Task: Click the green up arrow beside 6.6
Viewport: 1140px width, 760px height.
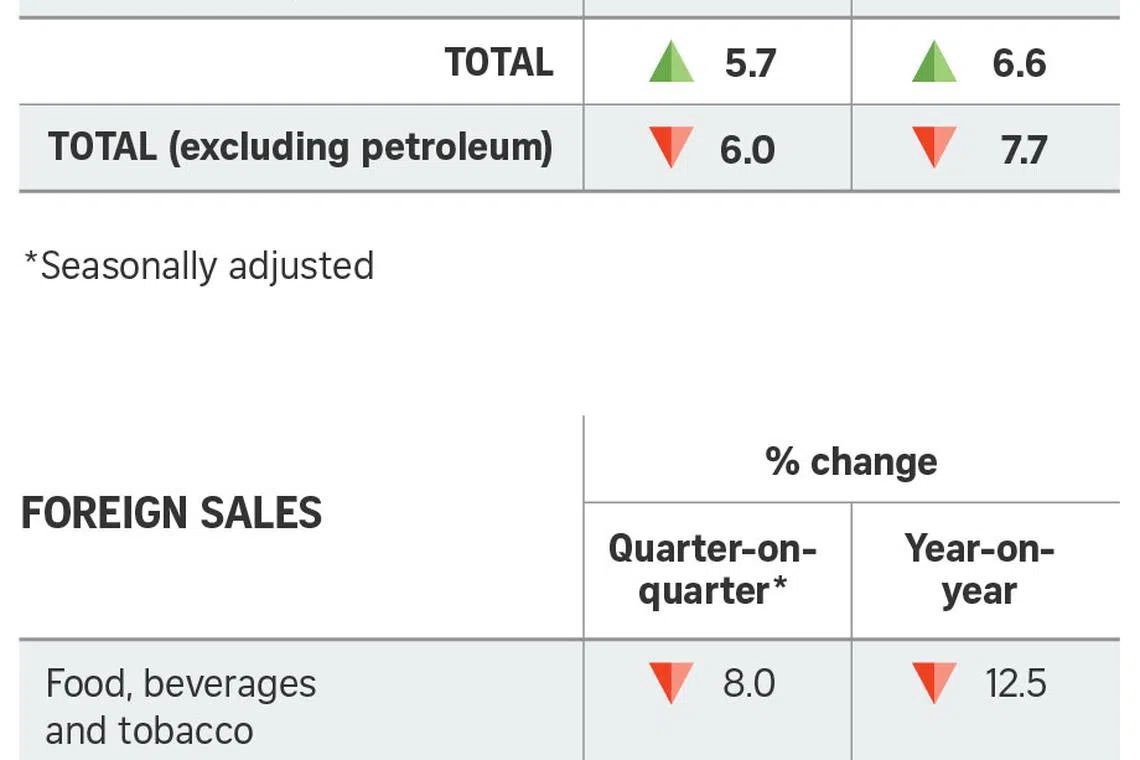Action: [x=935, y=63]
